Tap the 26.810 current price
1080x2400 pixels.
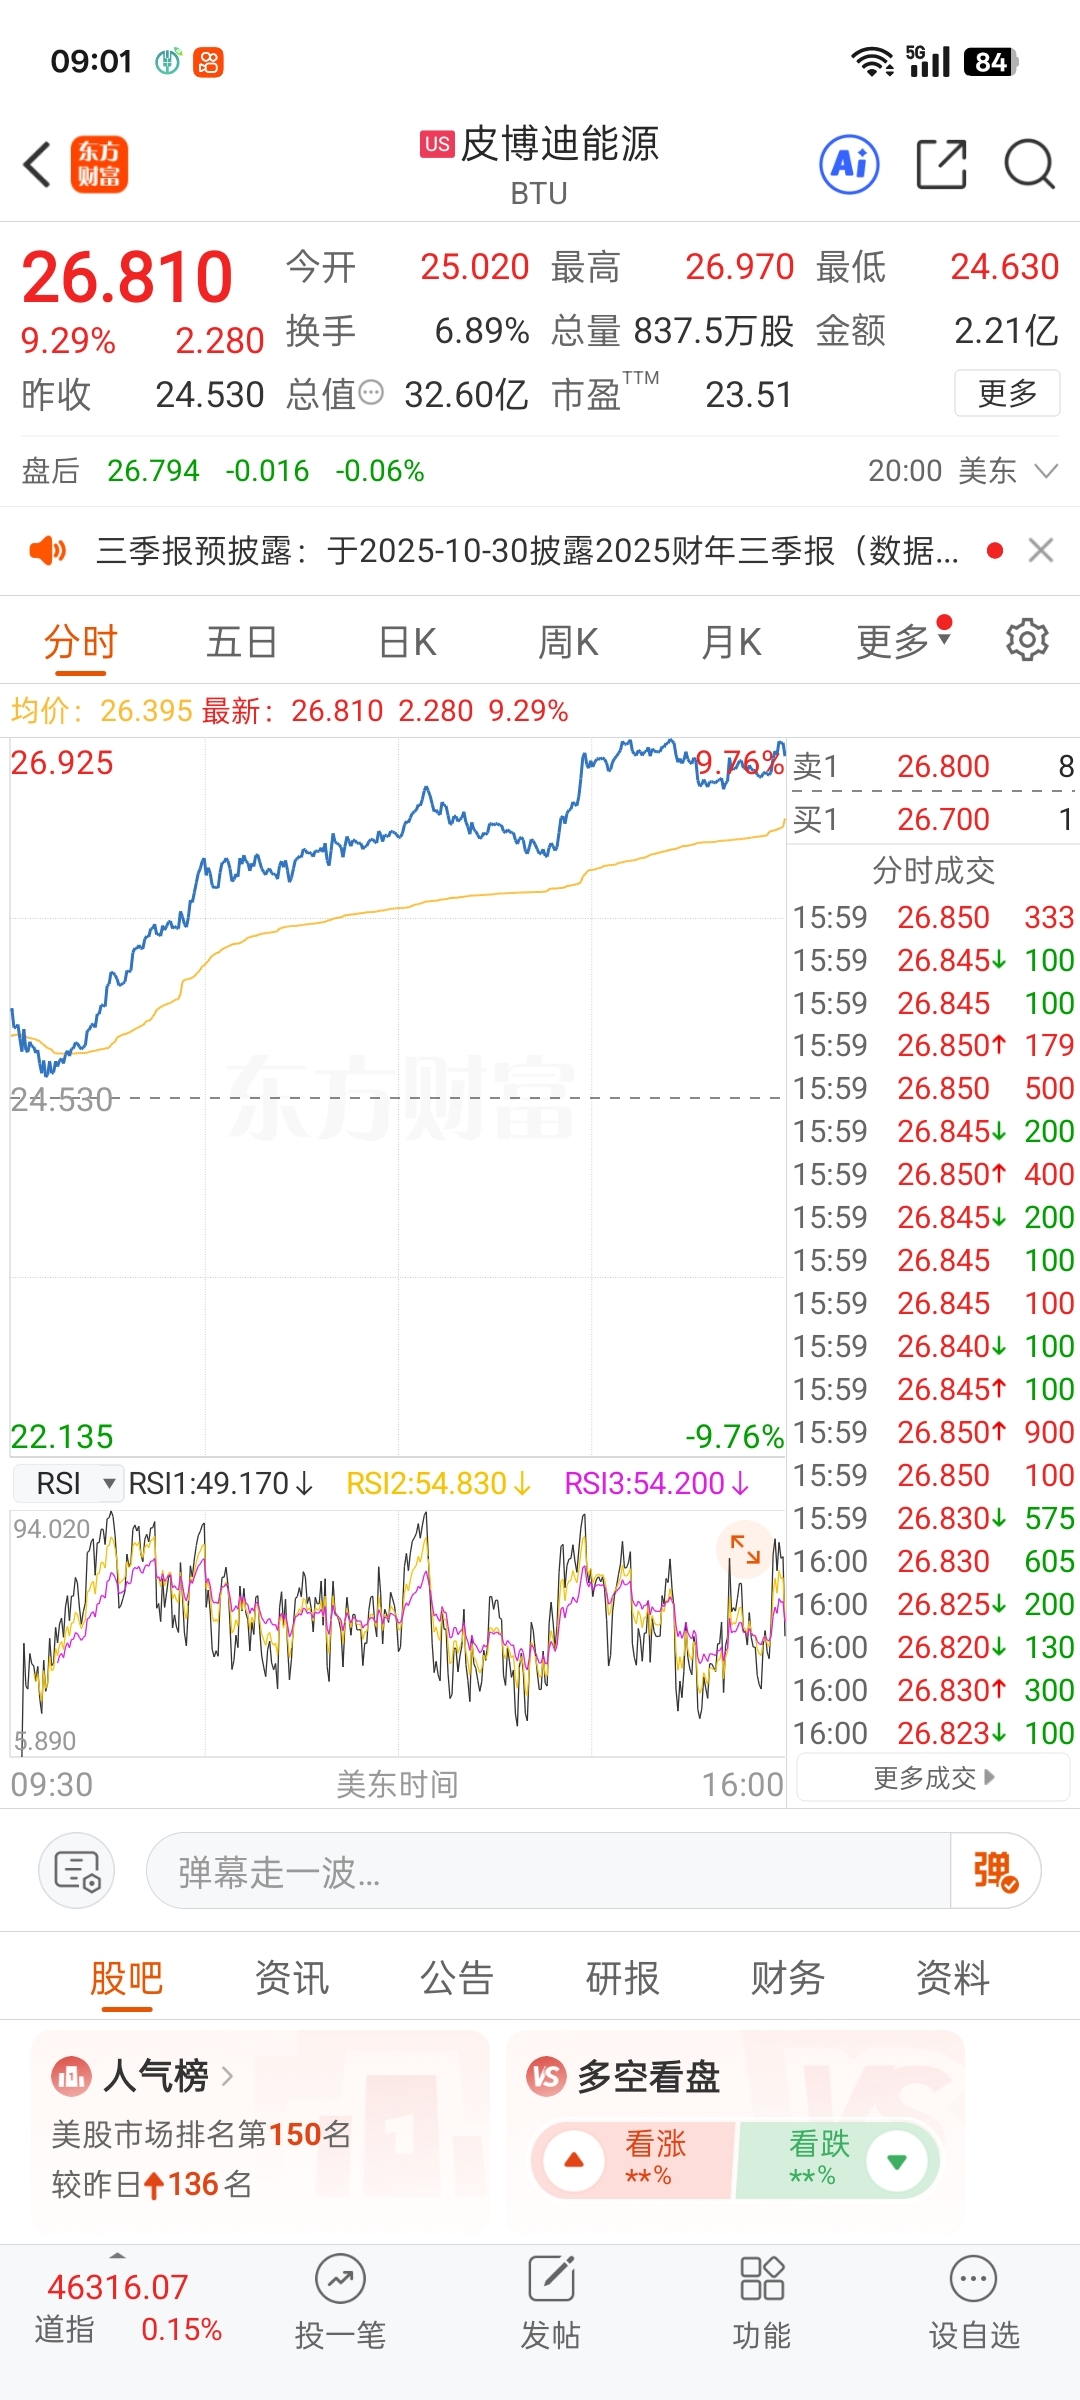[127, 277]
